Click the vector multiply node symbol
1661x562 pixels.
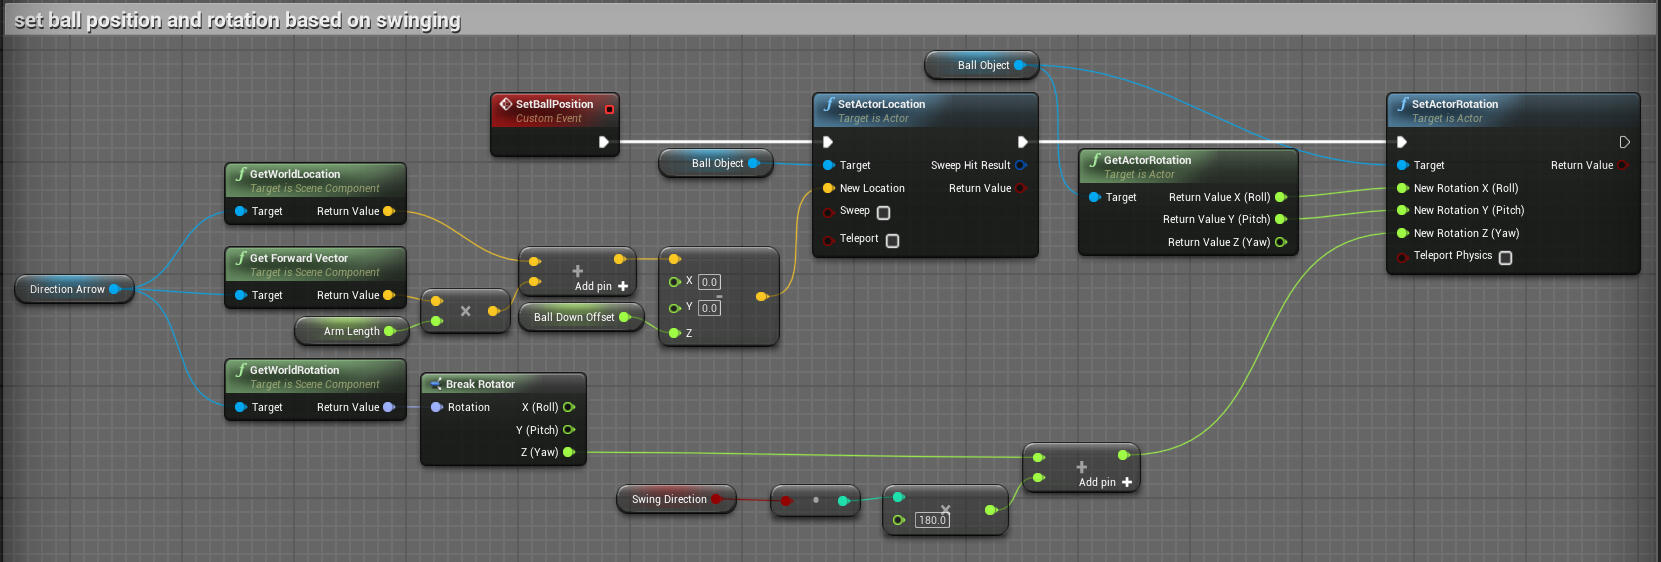(x=465, y=311)
